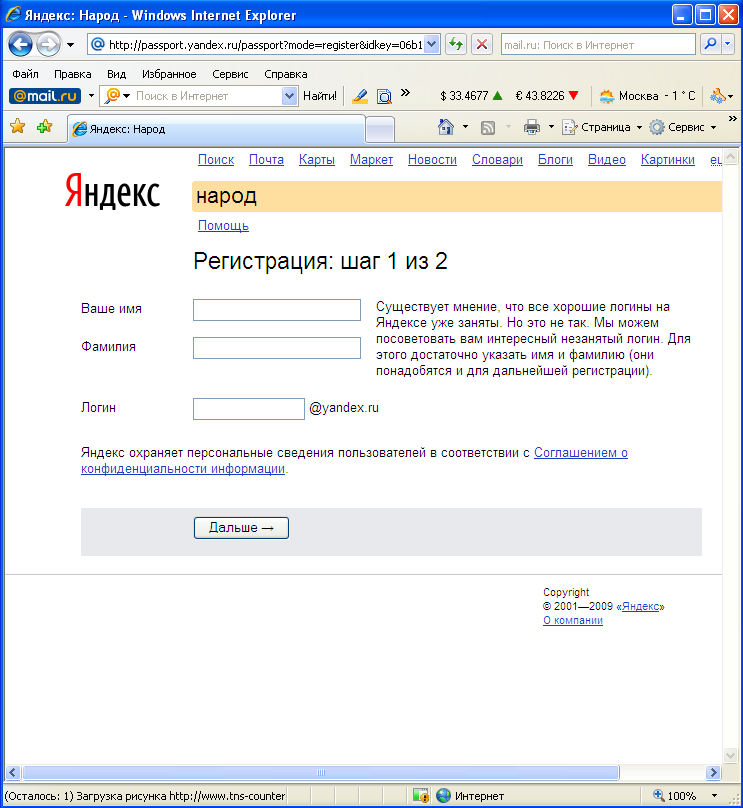Click the Найти! toolbar button
The width and height of the screenshot is (743, 808).
pyautogui.click(x=319, y=96)
